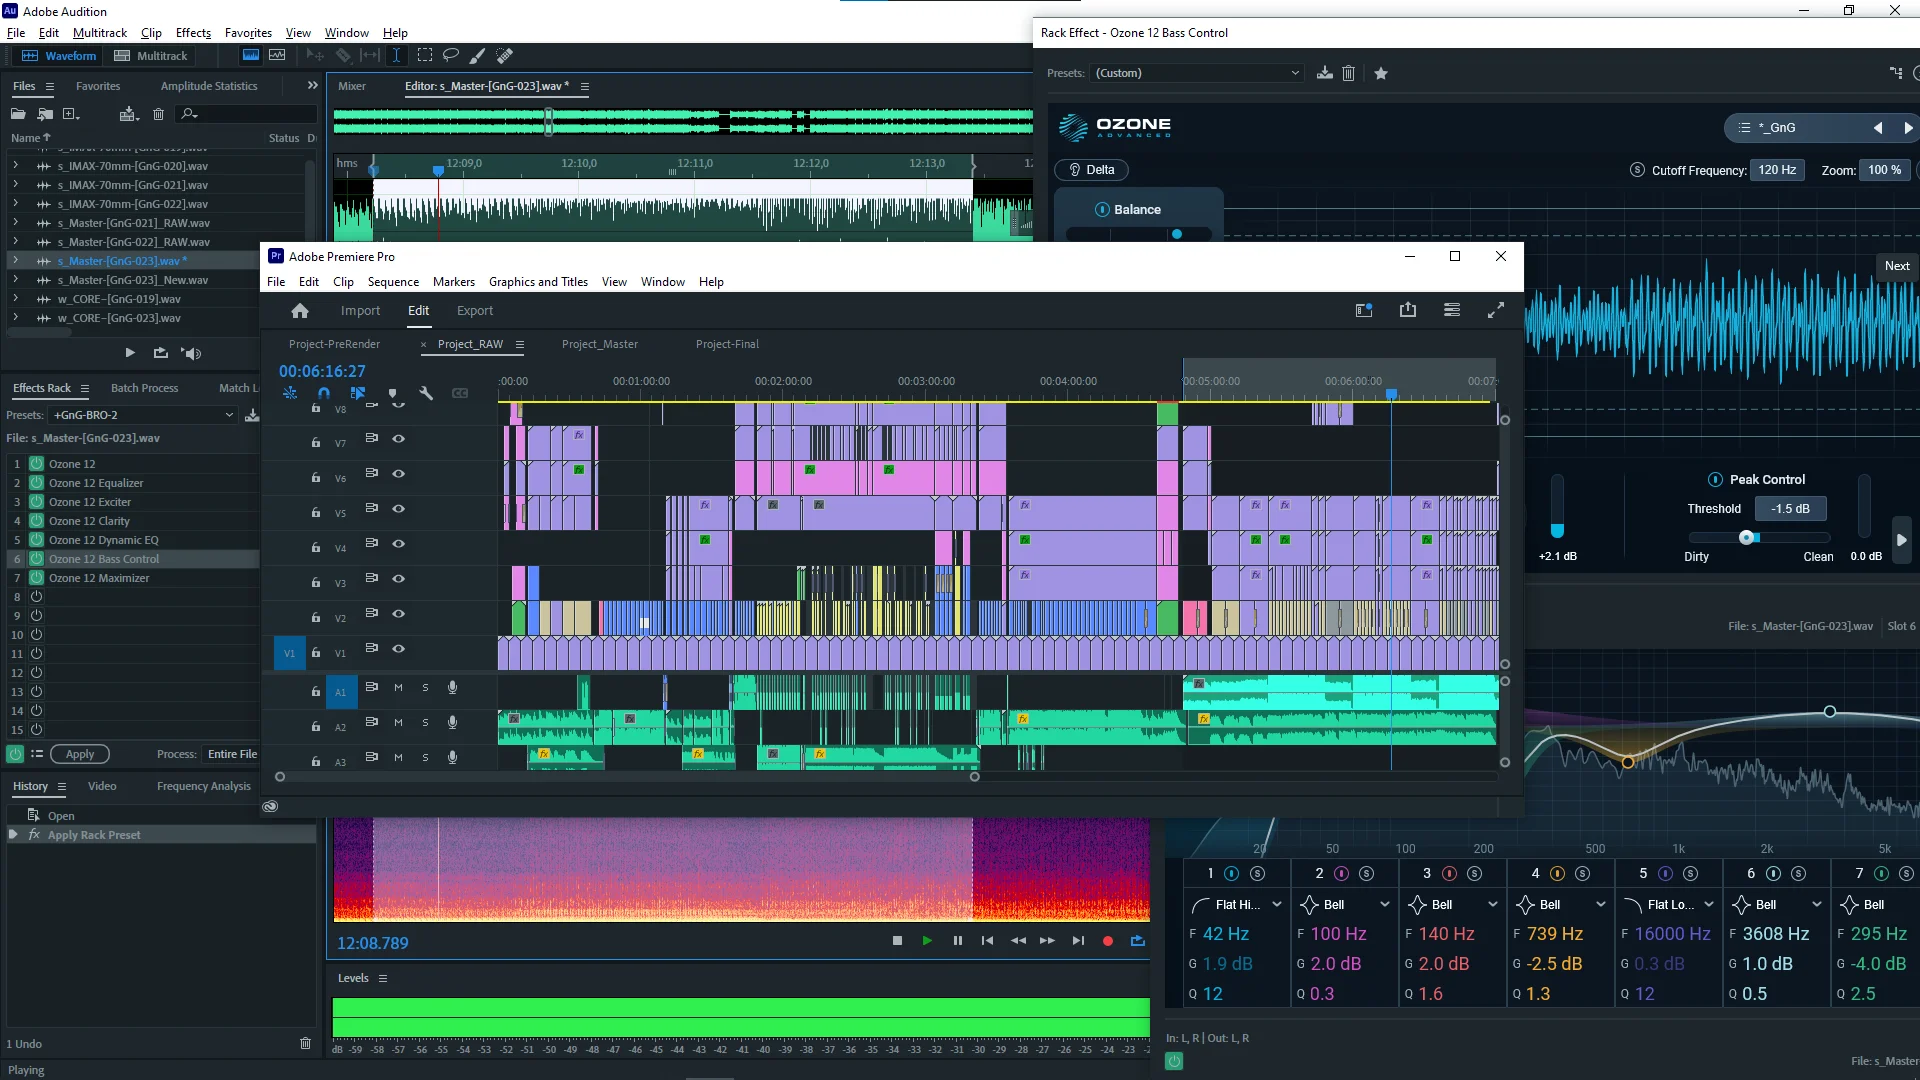Switch to Audition Multitrack view button
The height and width of the screenshot is (1080, 1920).
click(151, 56)
